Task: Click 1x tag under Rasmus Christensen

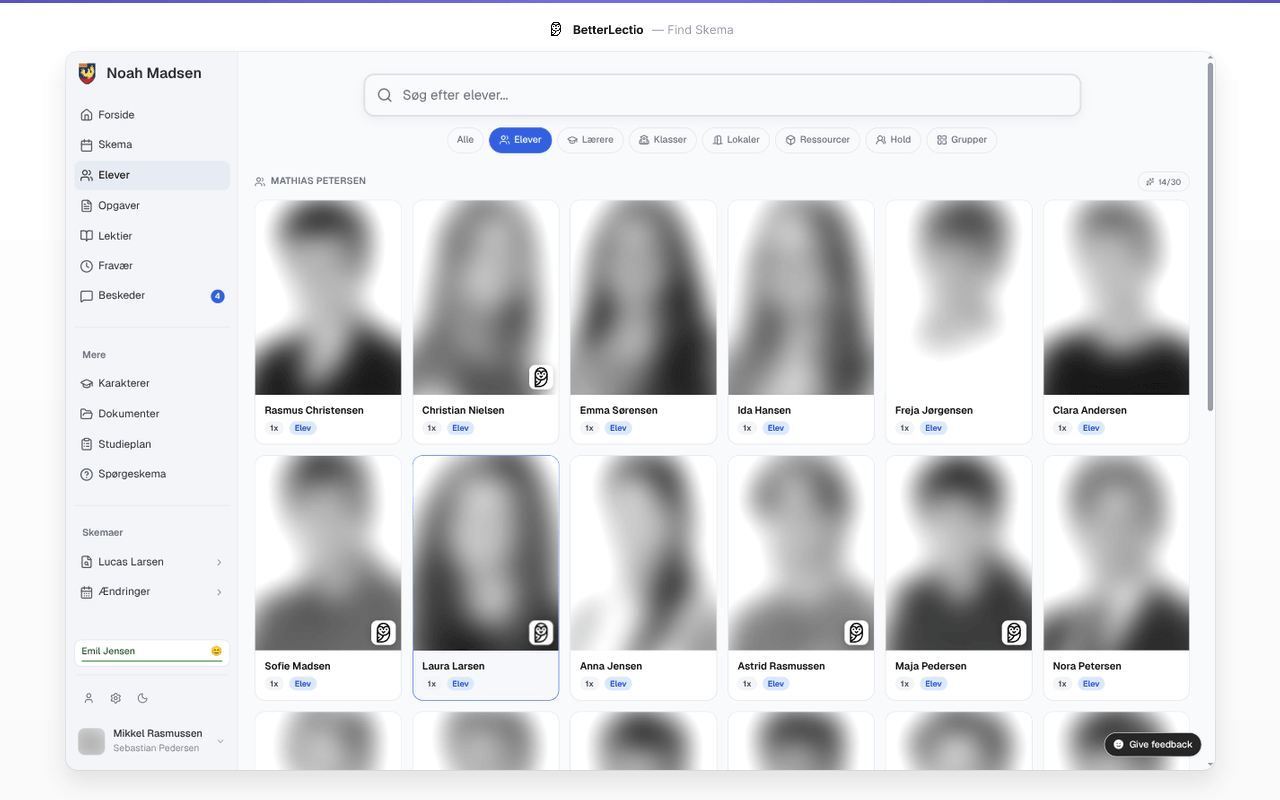Action: tap(274, 428)
